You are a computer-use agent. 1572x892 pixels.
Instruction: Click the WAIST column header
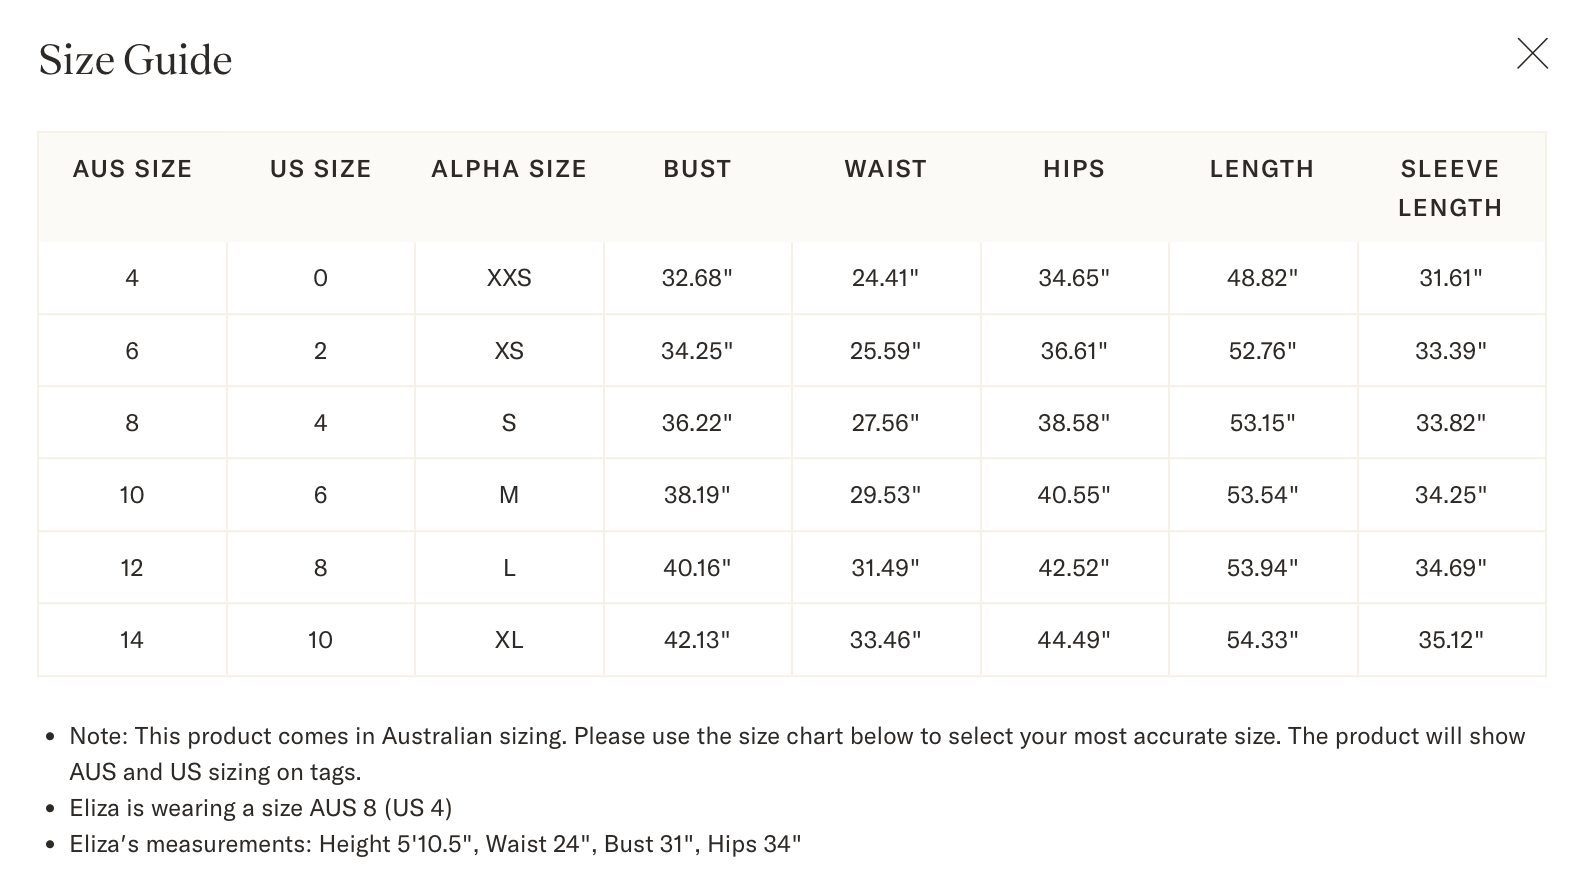885,169
